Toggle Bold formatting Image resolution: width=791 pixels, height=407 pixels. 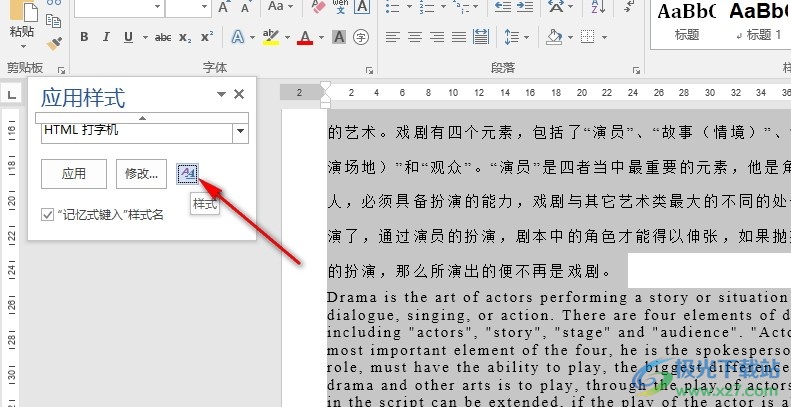[x=84, y=37]
